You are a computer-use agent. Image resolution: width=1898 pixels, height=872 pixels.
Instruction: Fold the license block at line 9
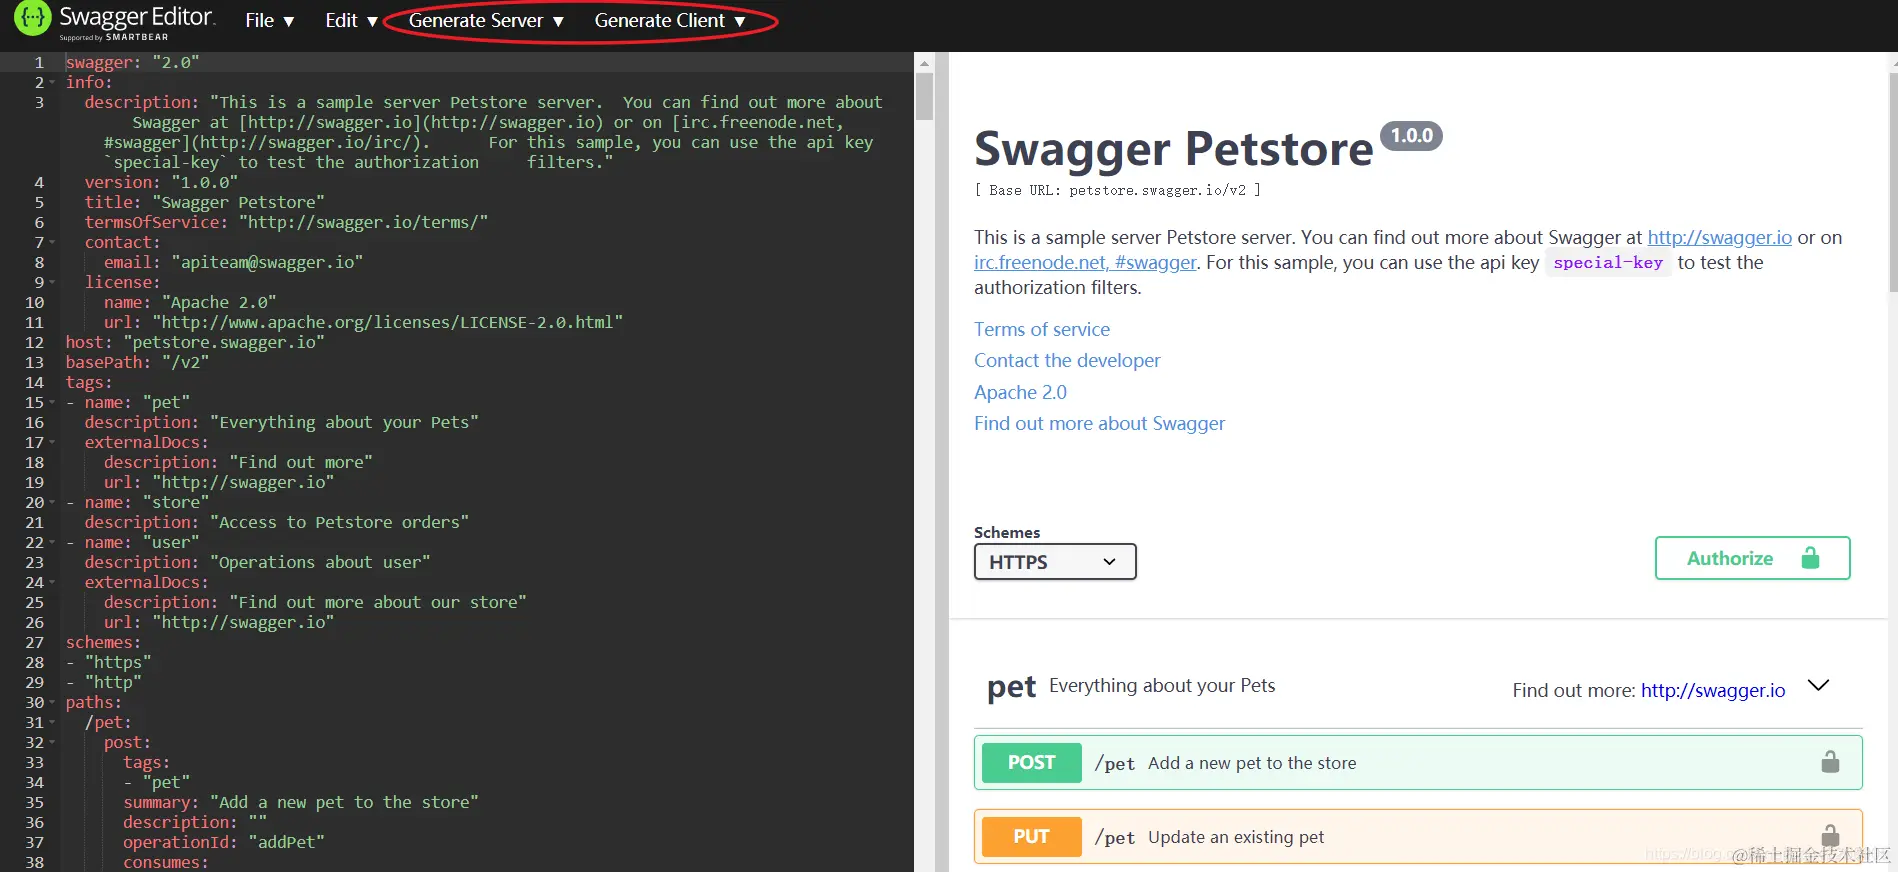52,282
